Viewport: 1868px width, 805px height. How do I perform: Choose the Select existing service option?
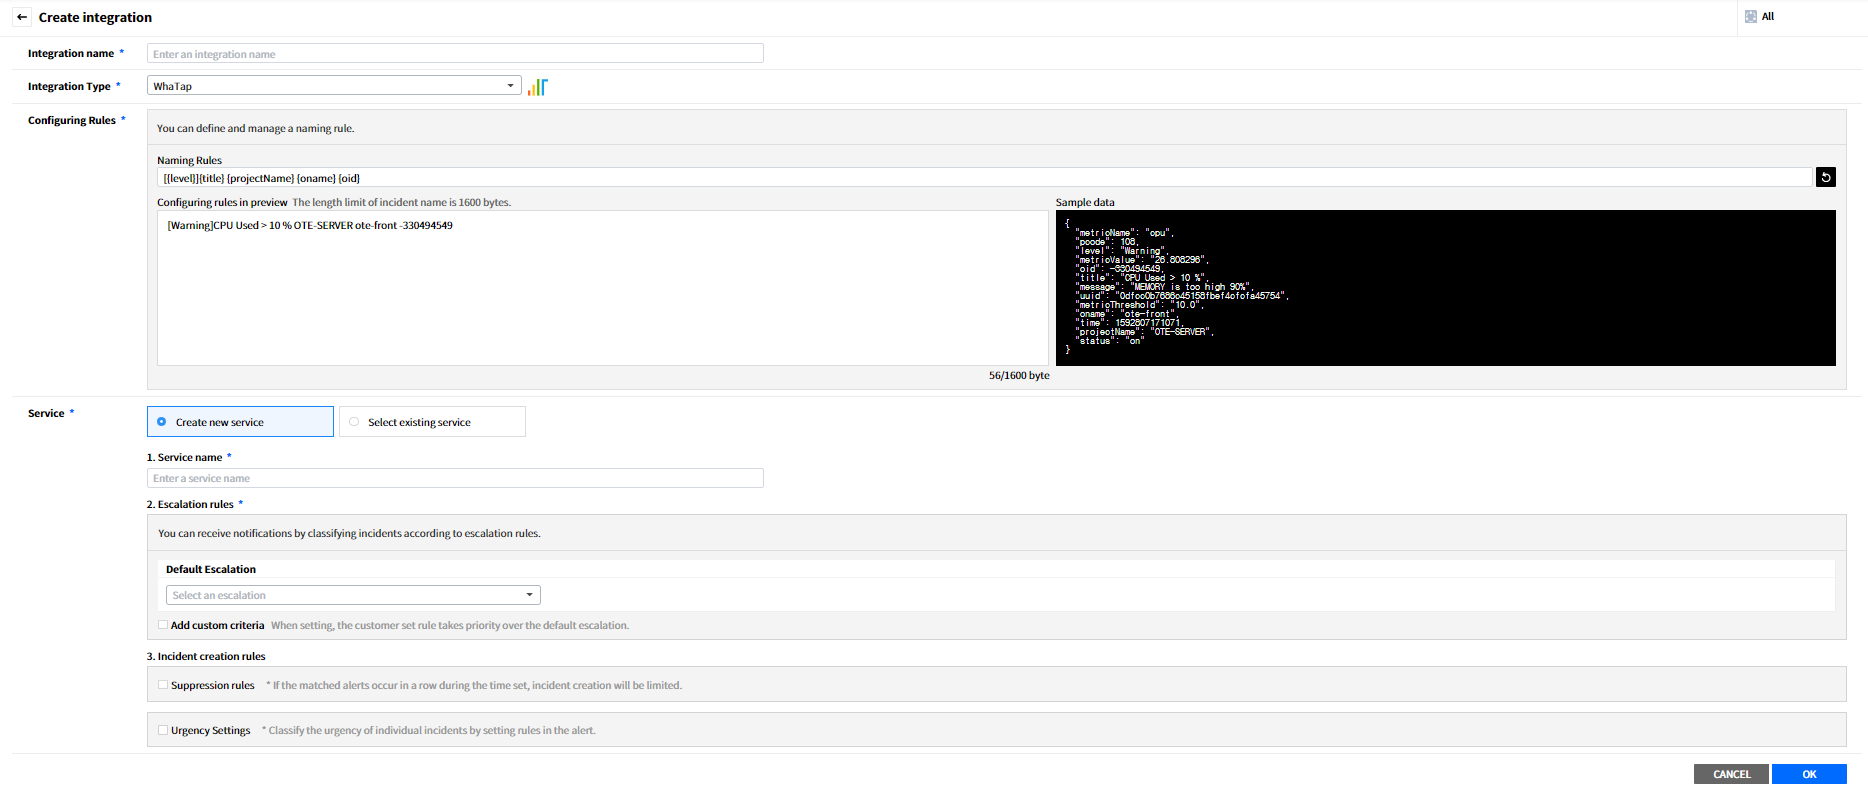(x=354, y=422)
